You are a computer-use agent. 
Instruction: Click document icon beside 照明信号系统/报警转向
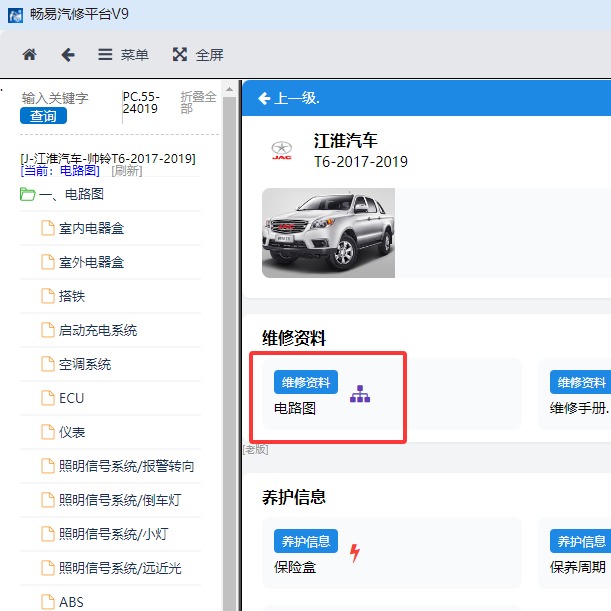point(48,466)
